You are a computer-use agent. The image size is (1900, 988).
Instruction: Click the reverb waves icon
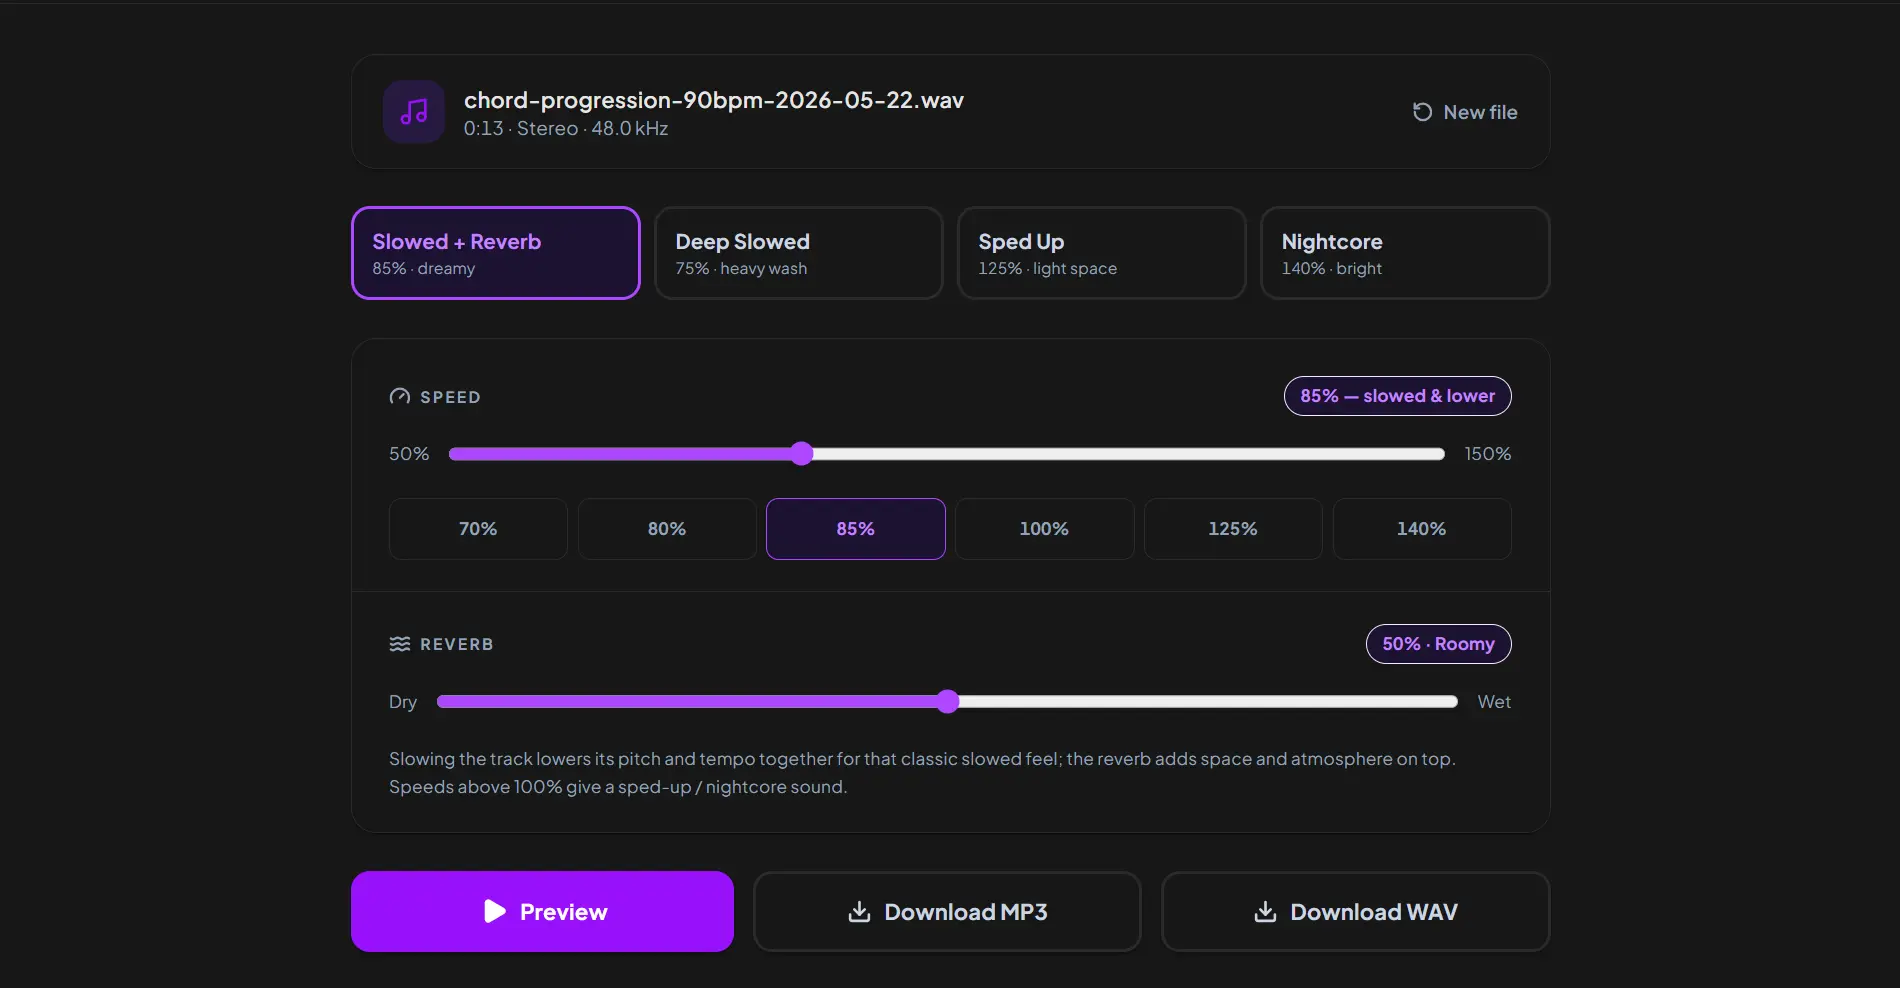(400, 644)
